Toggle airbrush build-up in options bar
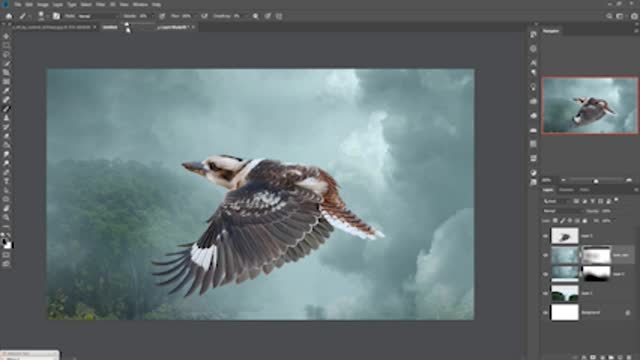This screenshot has width=640, height=360. point(204,16)
